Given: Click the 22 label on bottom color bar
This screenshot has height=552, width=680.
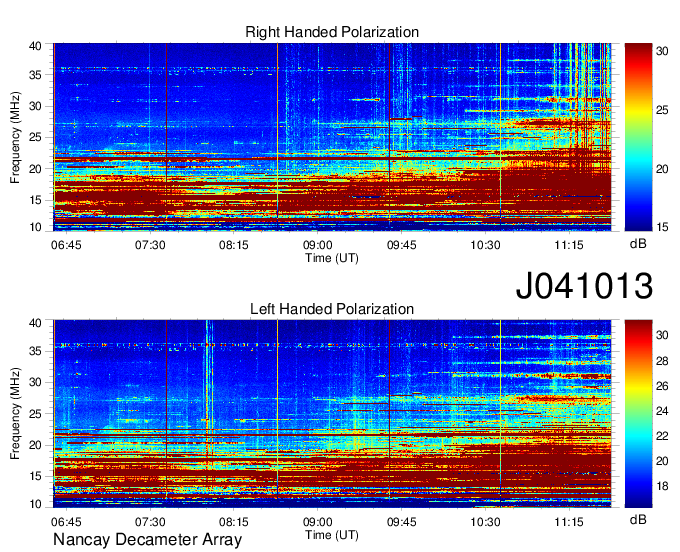Looking at the screenshot, I should pos(662,436).
